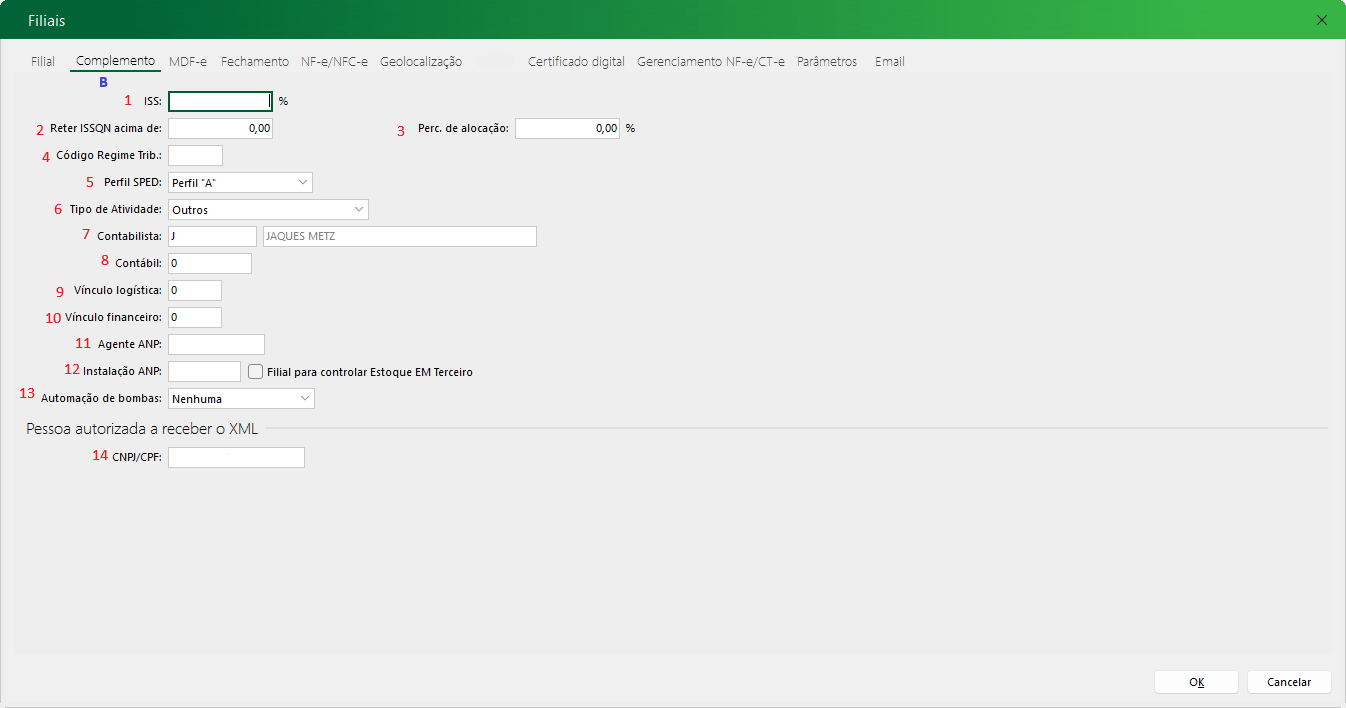Click the ISS percentage input field
Viewport: 1346px width, 708px height.
[220, 101]
